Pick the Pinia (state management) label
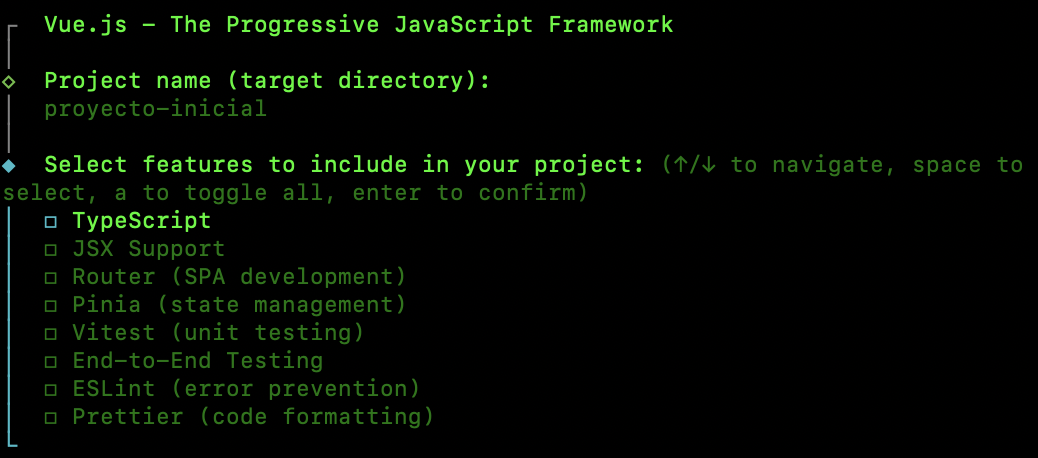The width and height of the screenshot is (1038, 458). point(239,304)
